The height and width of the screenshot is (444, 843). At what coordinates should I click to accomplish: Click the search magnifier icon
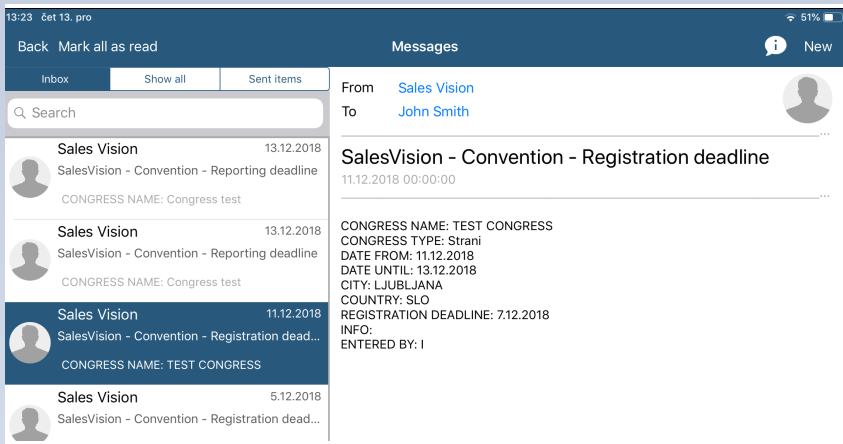pyautogui.click(x=19, y=113)
